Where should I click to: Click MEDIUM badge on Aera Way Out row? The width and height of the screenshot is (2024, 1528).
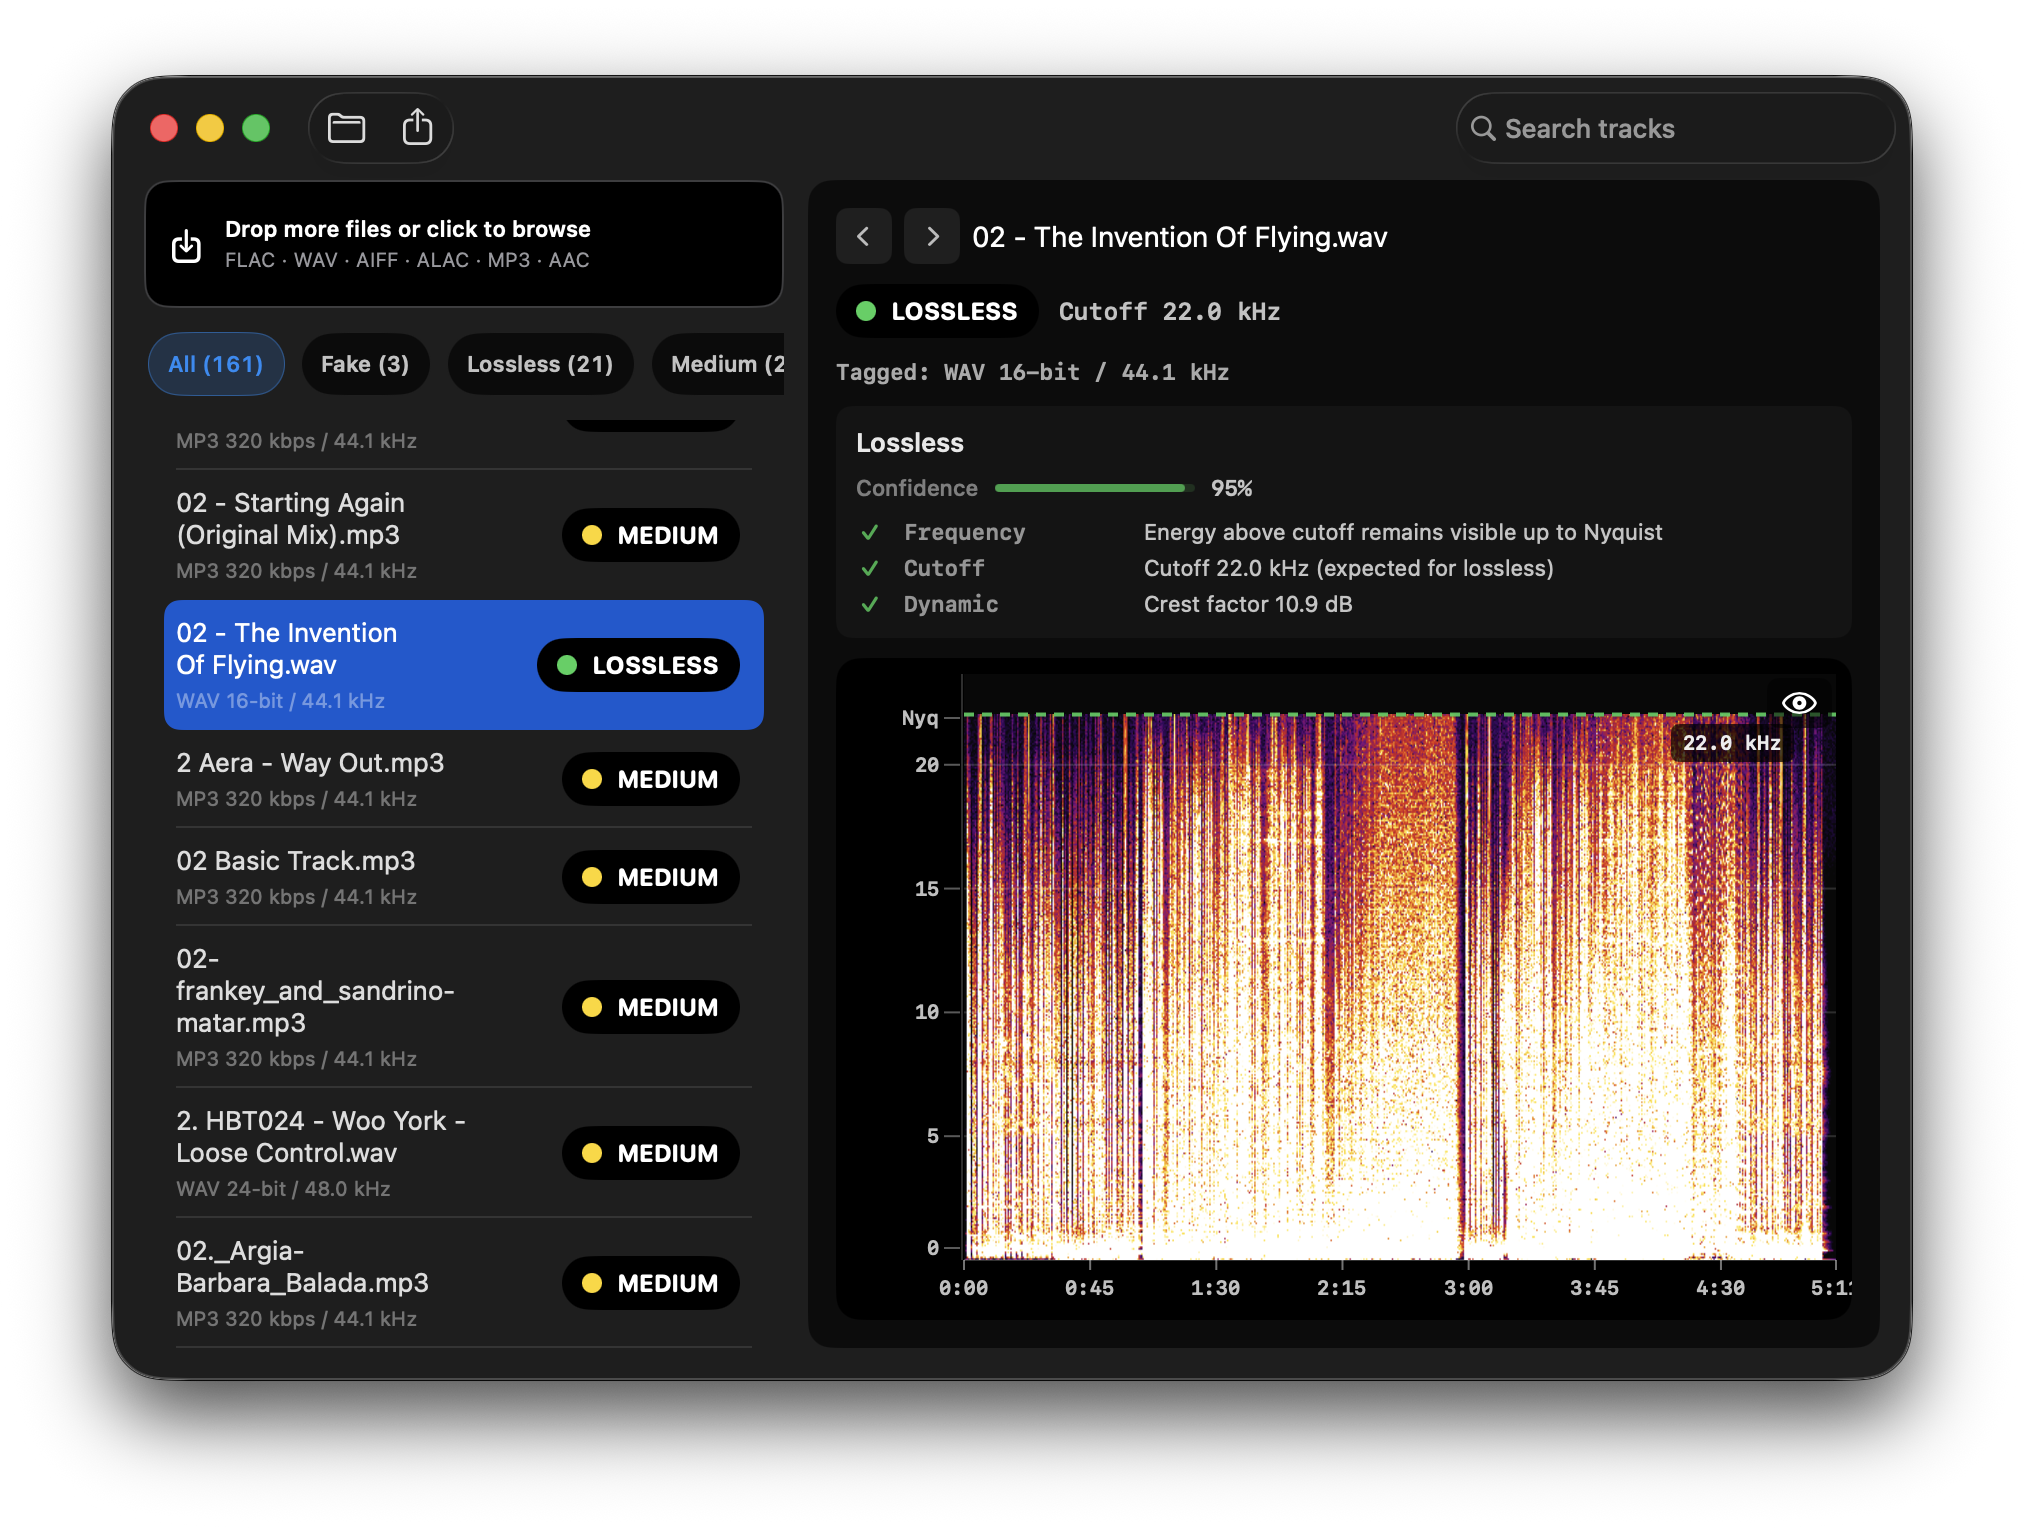click(x=651, y=779)
